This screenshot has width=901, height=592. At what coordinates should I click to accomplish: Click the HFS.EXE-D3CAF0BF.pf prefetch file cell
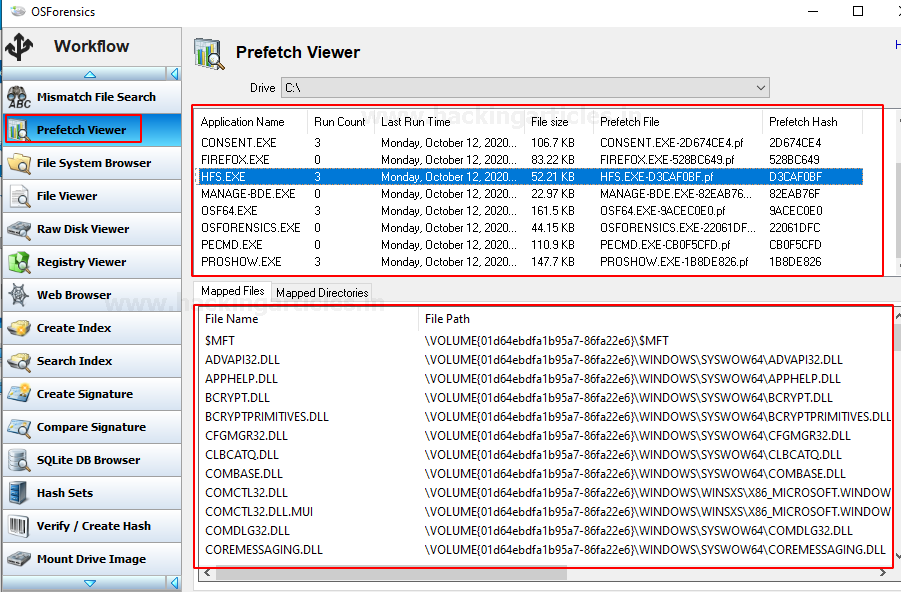click(657, 176)
